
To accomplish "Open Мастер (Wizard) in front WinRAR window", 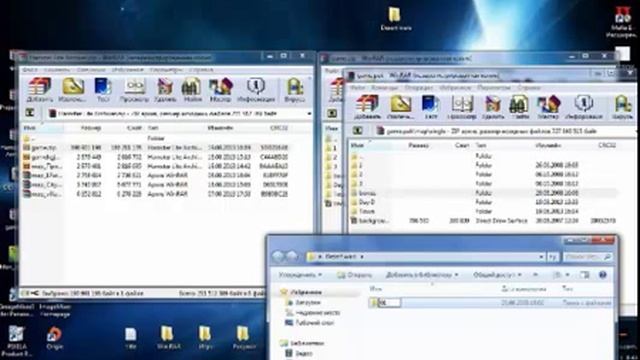I will 548,107.
